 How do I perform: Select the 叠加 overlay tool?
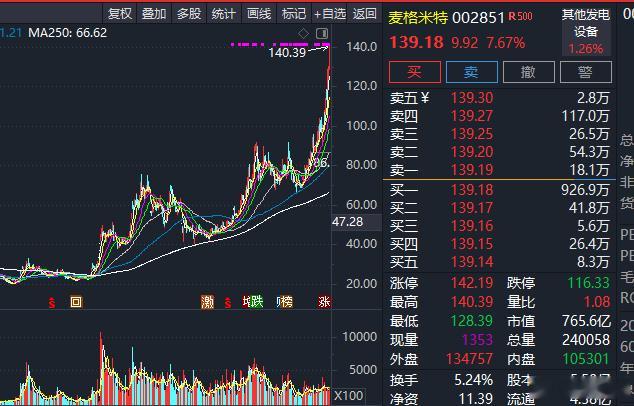click(154, 14)
